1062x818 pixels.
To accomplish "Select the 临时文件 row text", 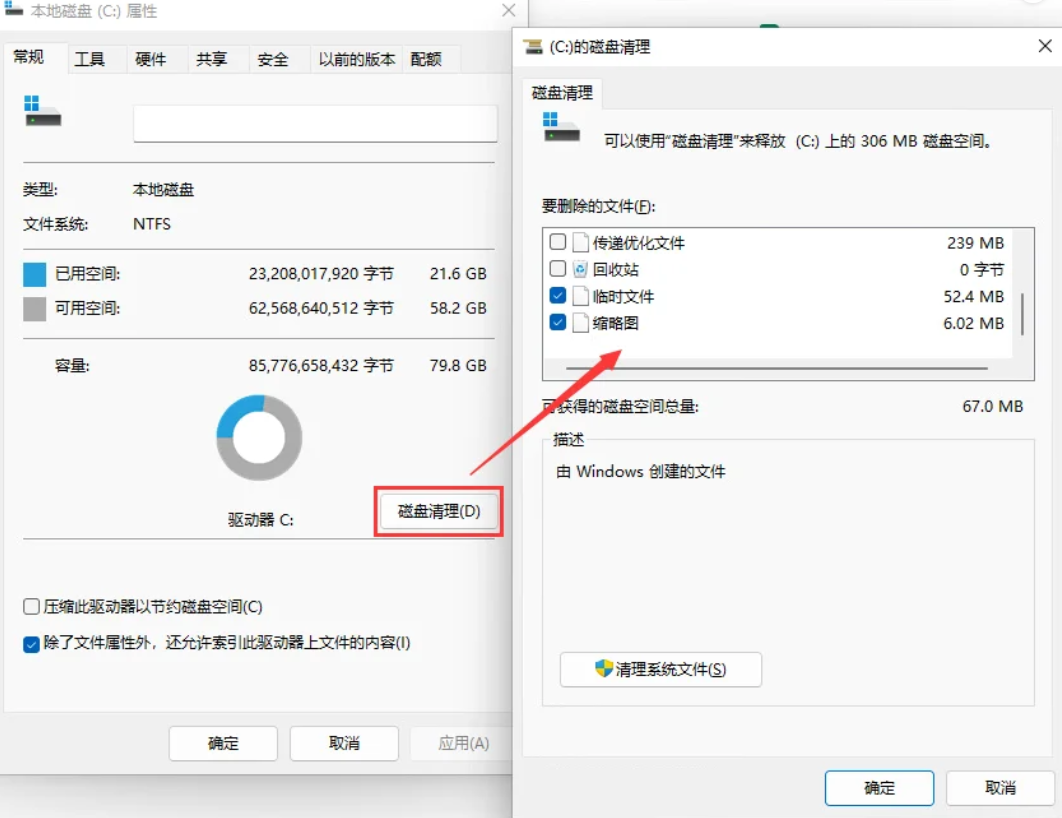I will [x=623, y=297].
